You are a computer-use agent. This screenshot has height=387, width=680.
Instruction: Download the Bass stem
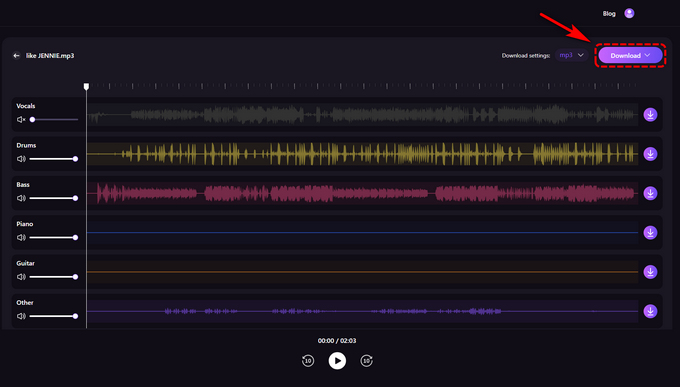tap(650, 193)
